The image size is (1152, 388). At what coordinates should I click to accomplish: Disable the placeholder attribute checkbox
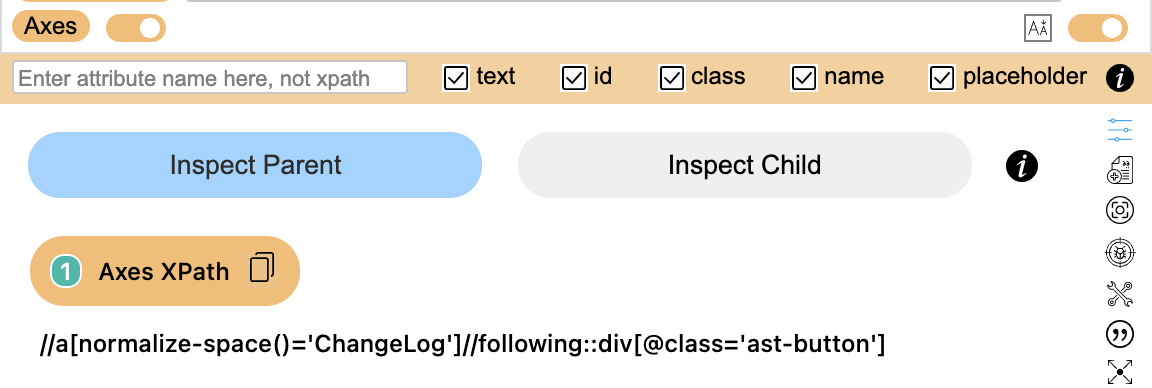pyautogui.click(x=942, y=78)
